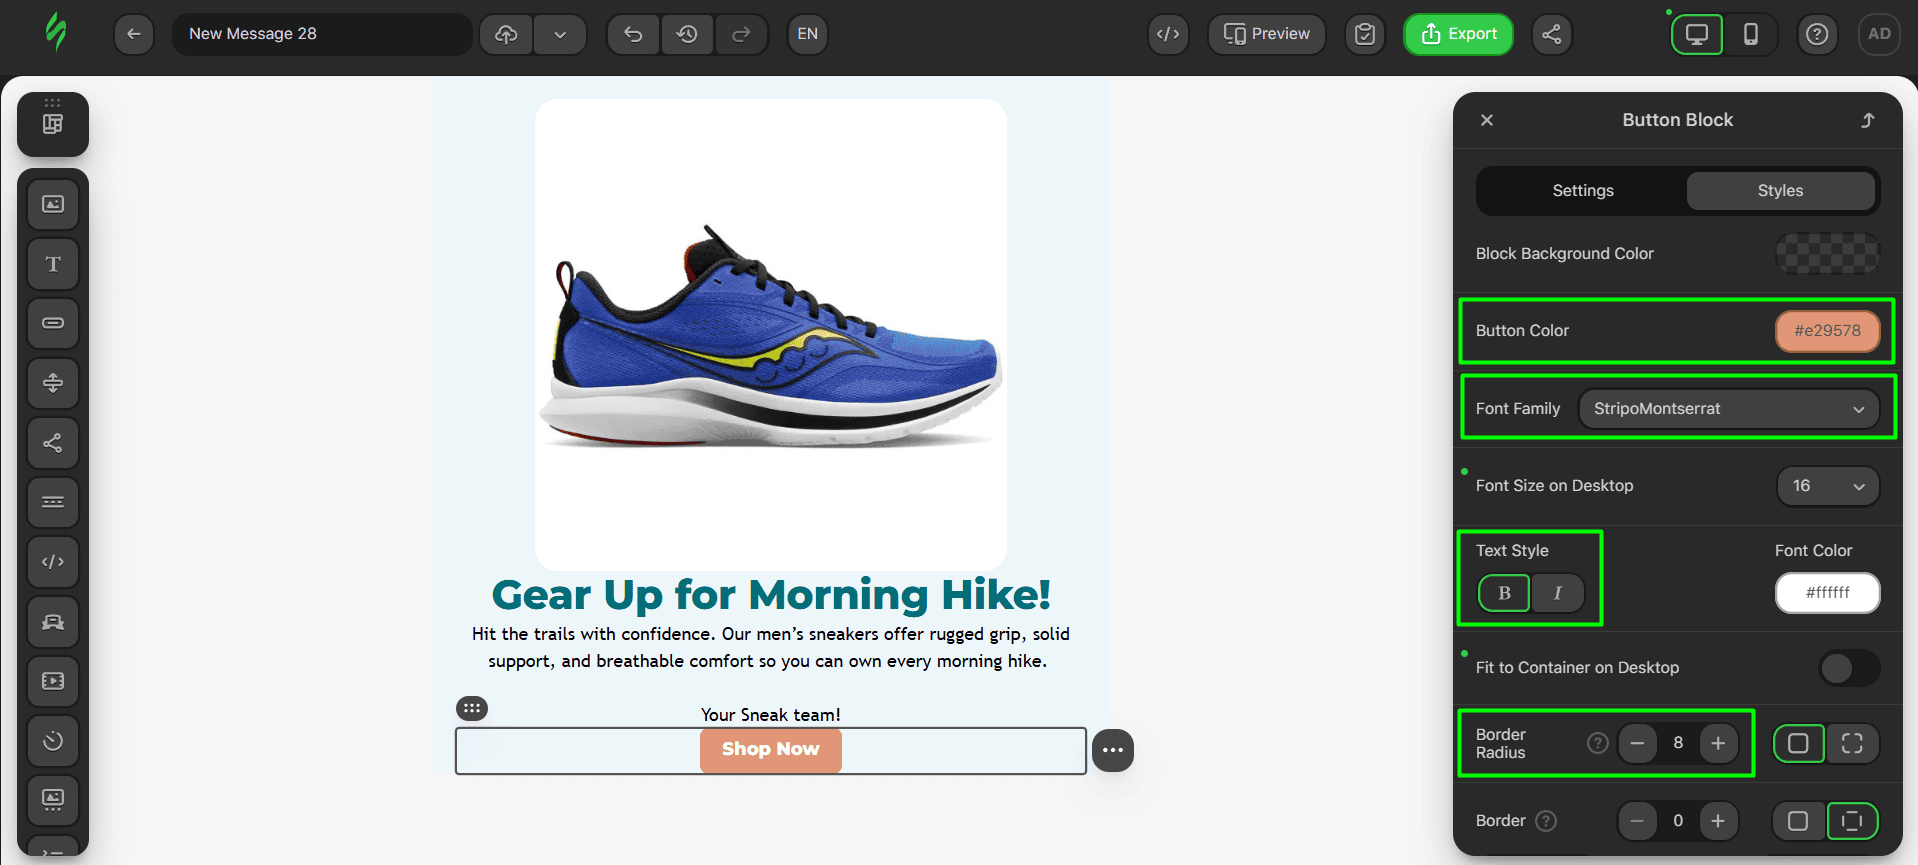Click the green Export button

point(1458,34)
